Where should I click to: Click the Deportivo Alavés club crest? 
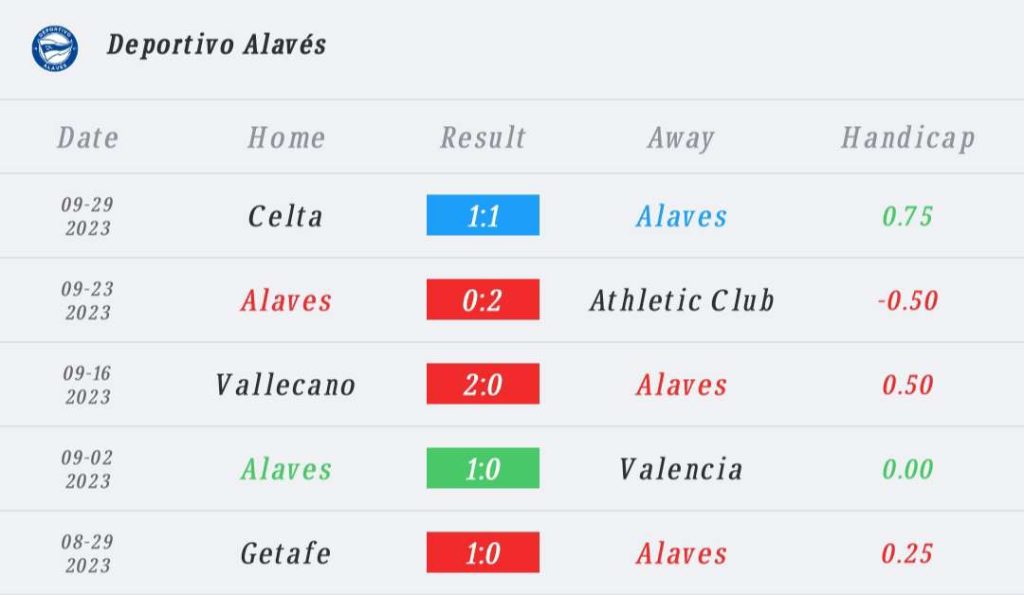tap(55, 48)
